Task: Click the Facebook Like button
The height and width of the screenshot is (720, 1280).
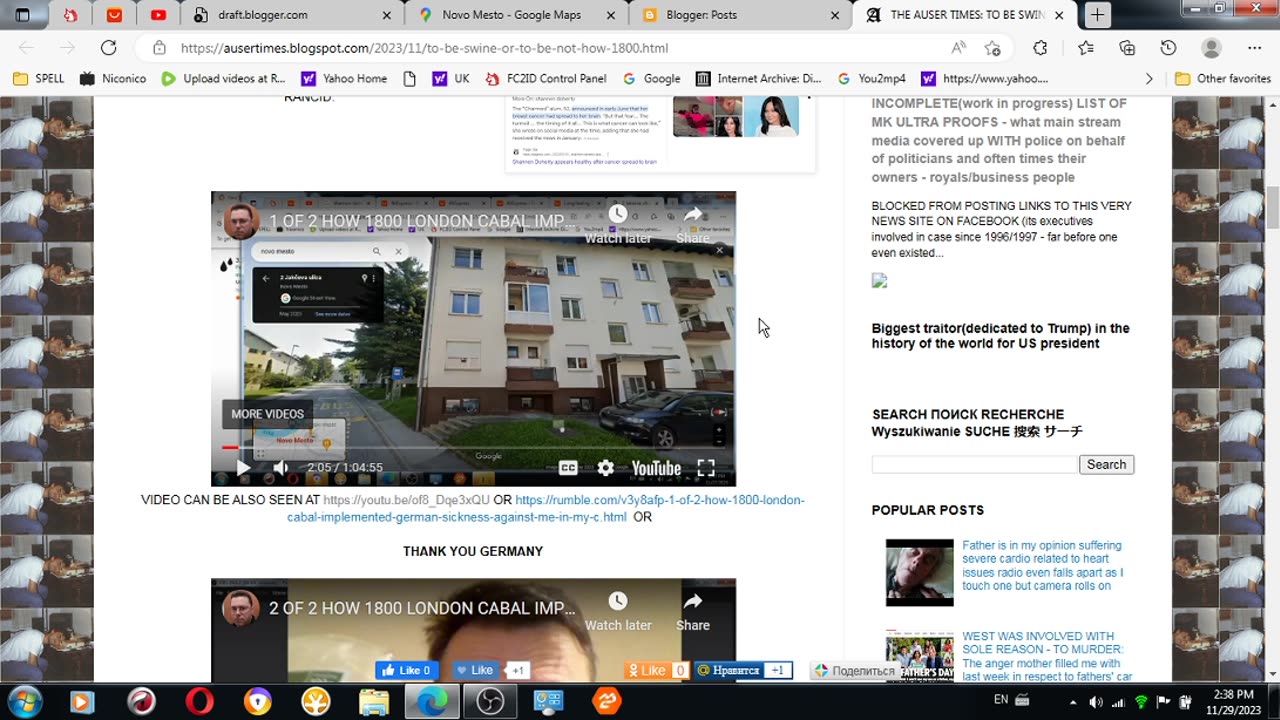Action: (407, 670)
